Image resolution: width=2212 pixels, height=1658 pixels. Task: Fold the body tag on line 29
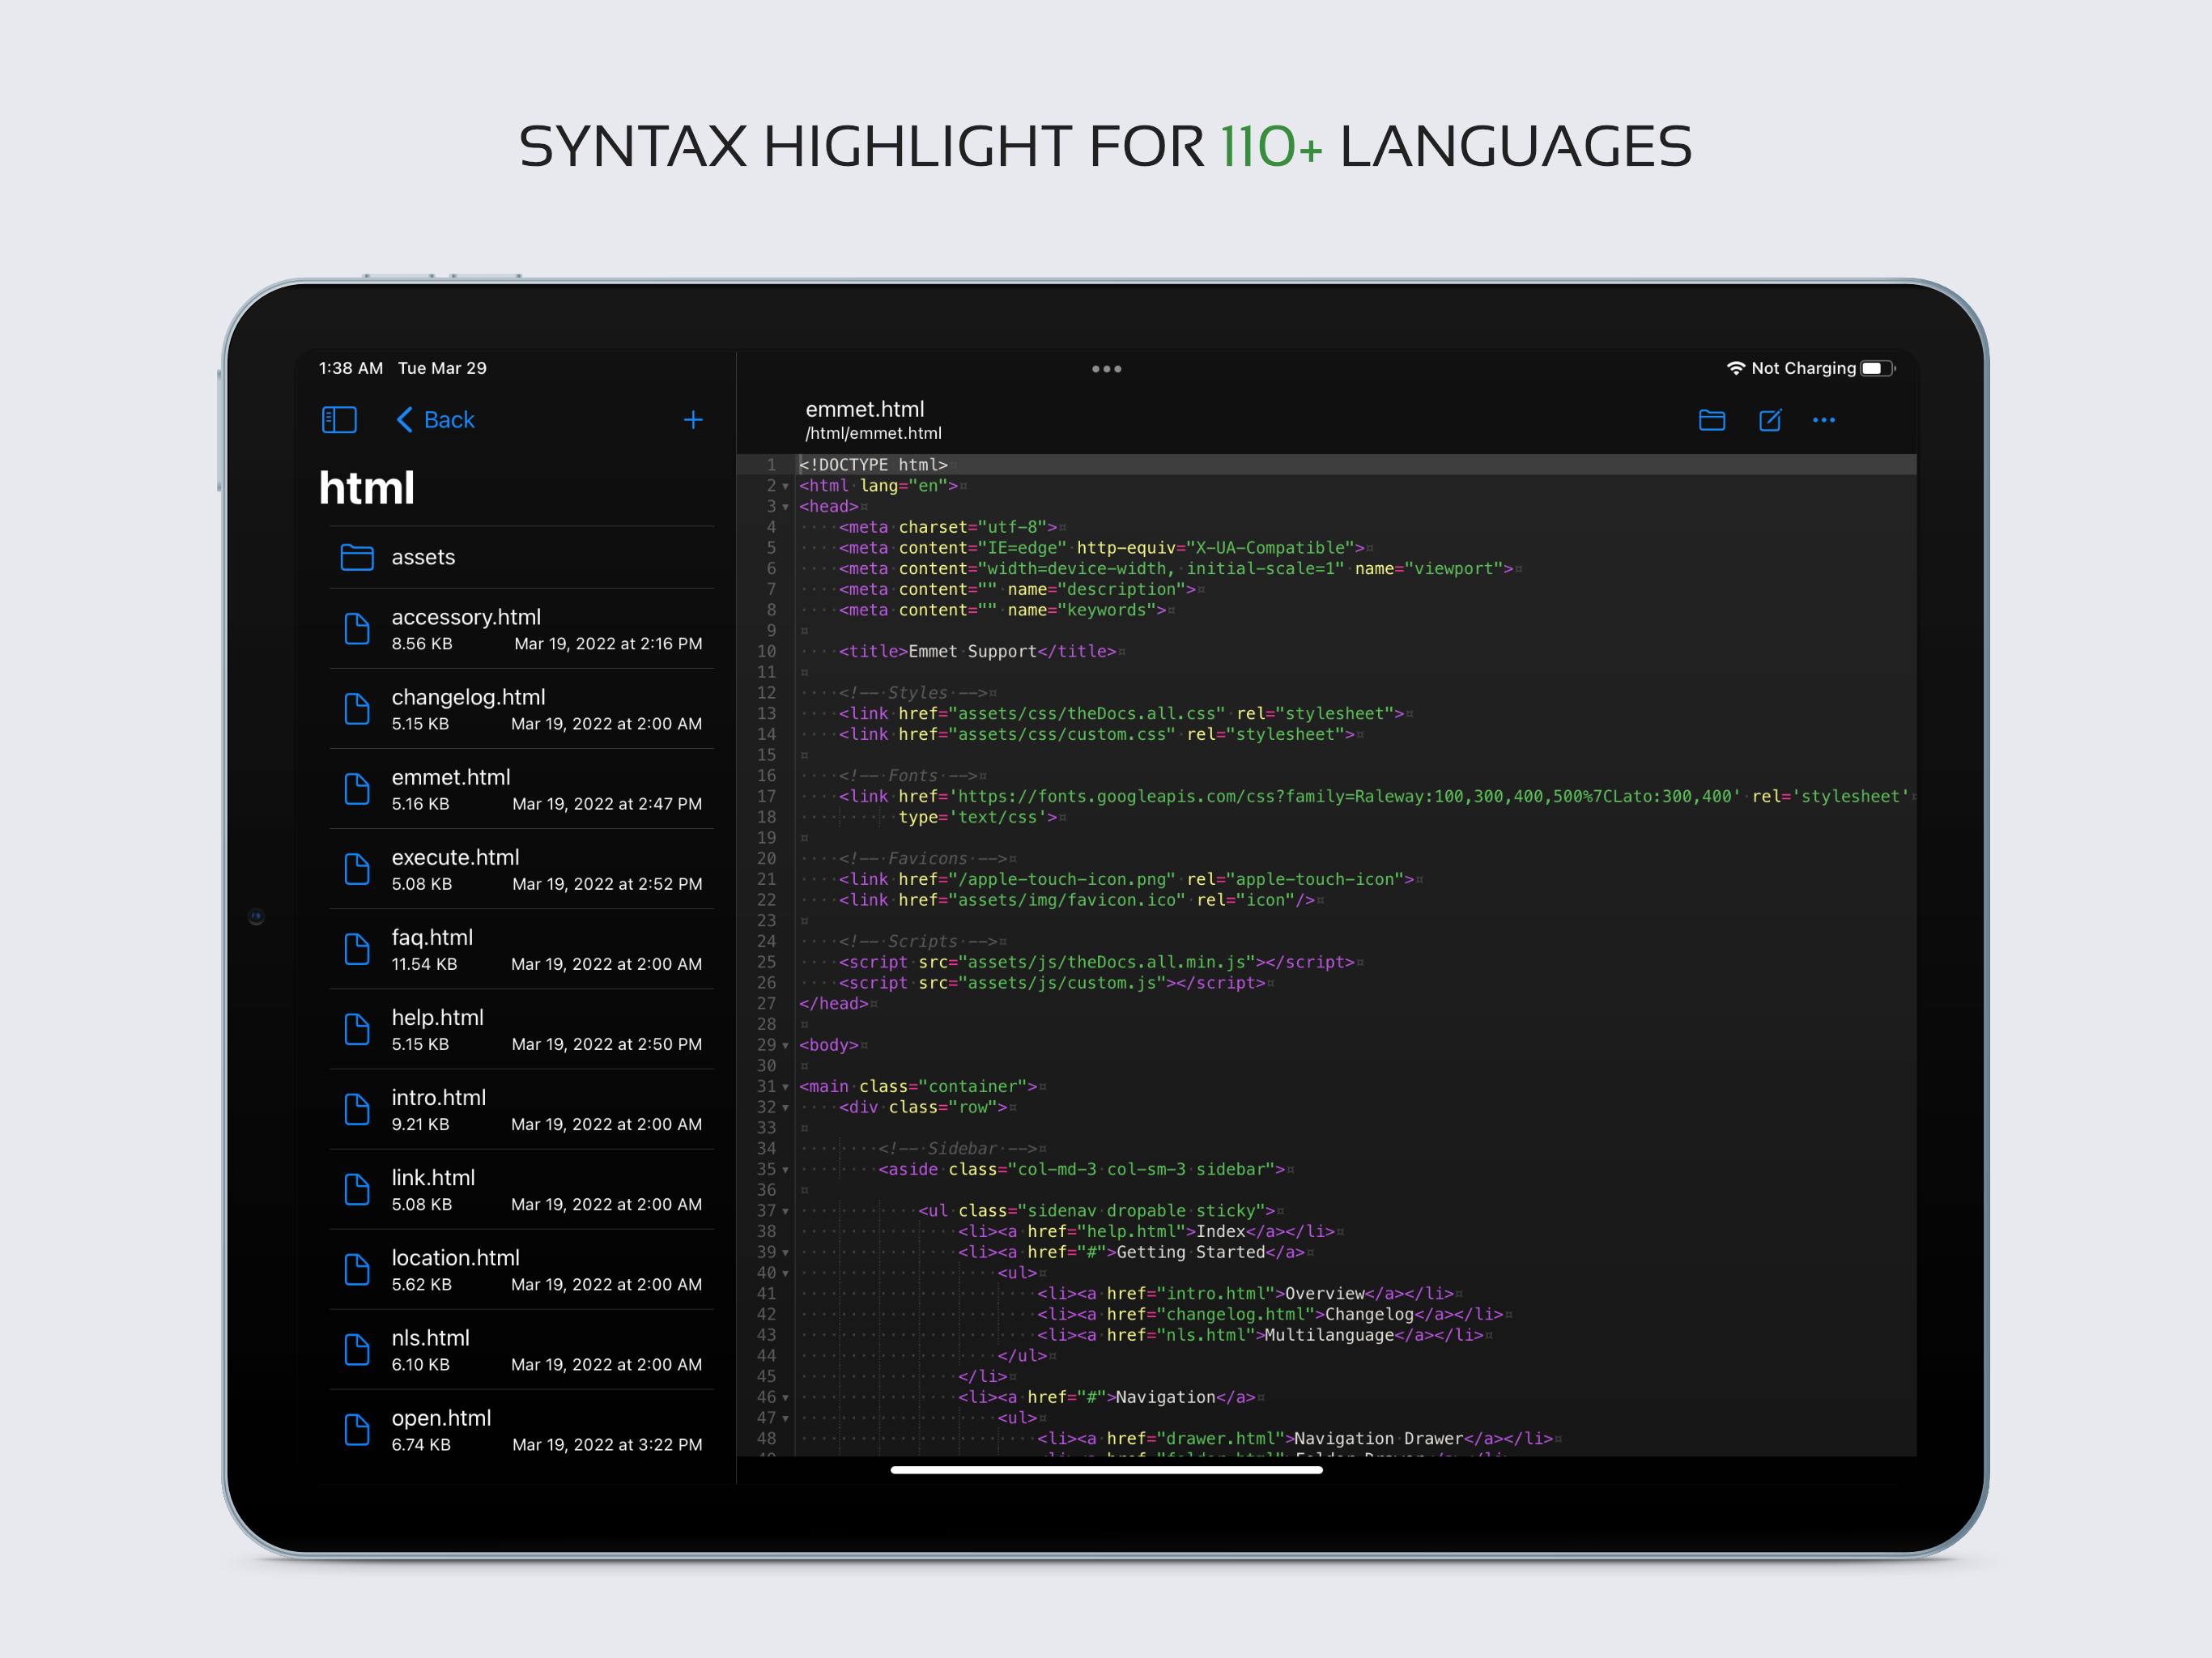pos(785,1046)
